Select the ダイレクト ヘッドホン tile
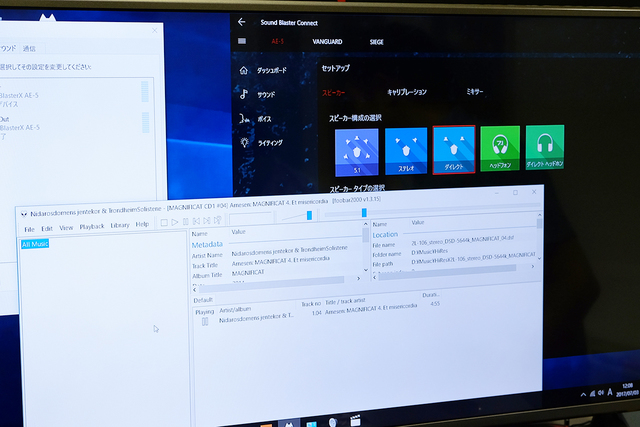Screen dimensions: 640x427 [545, 147]
